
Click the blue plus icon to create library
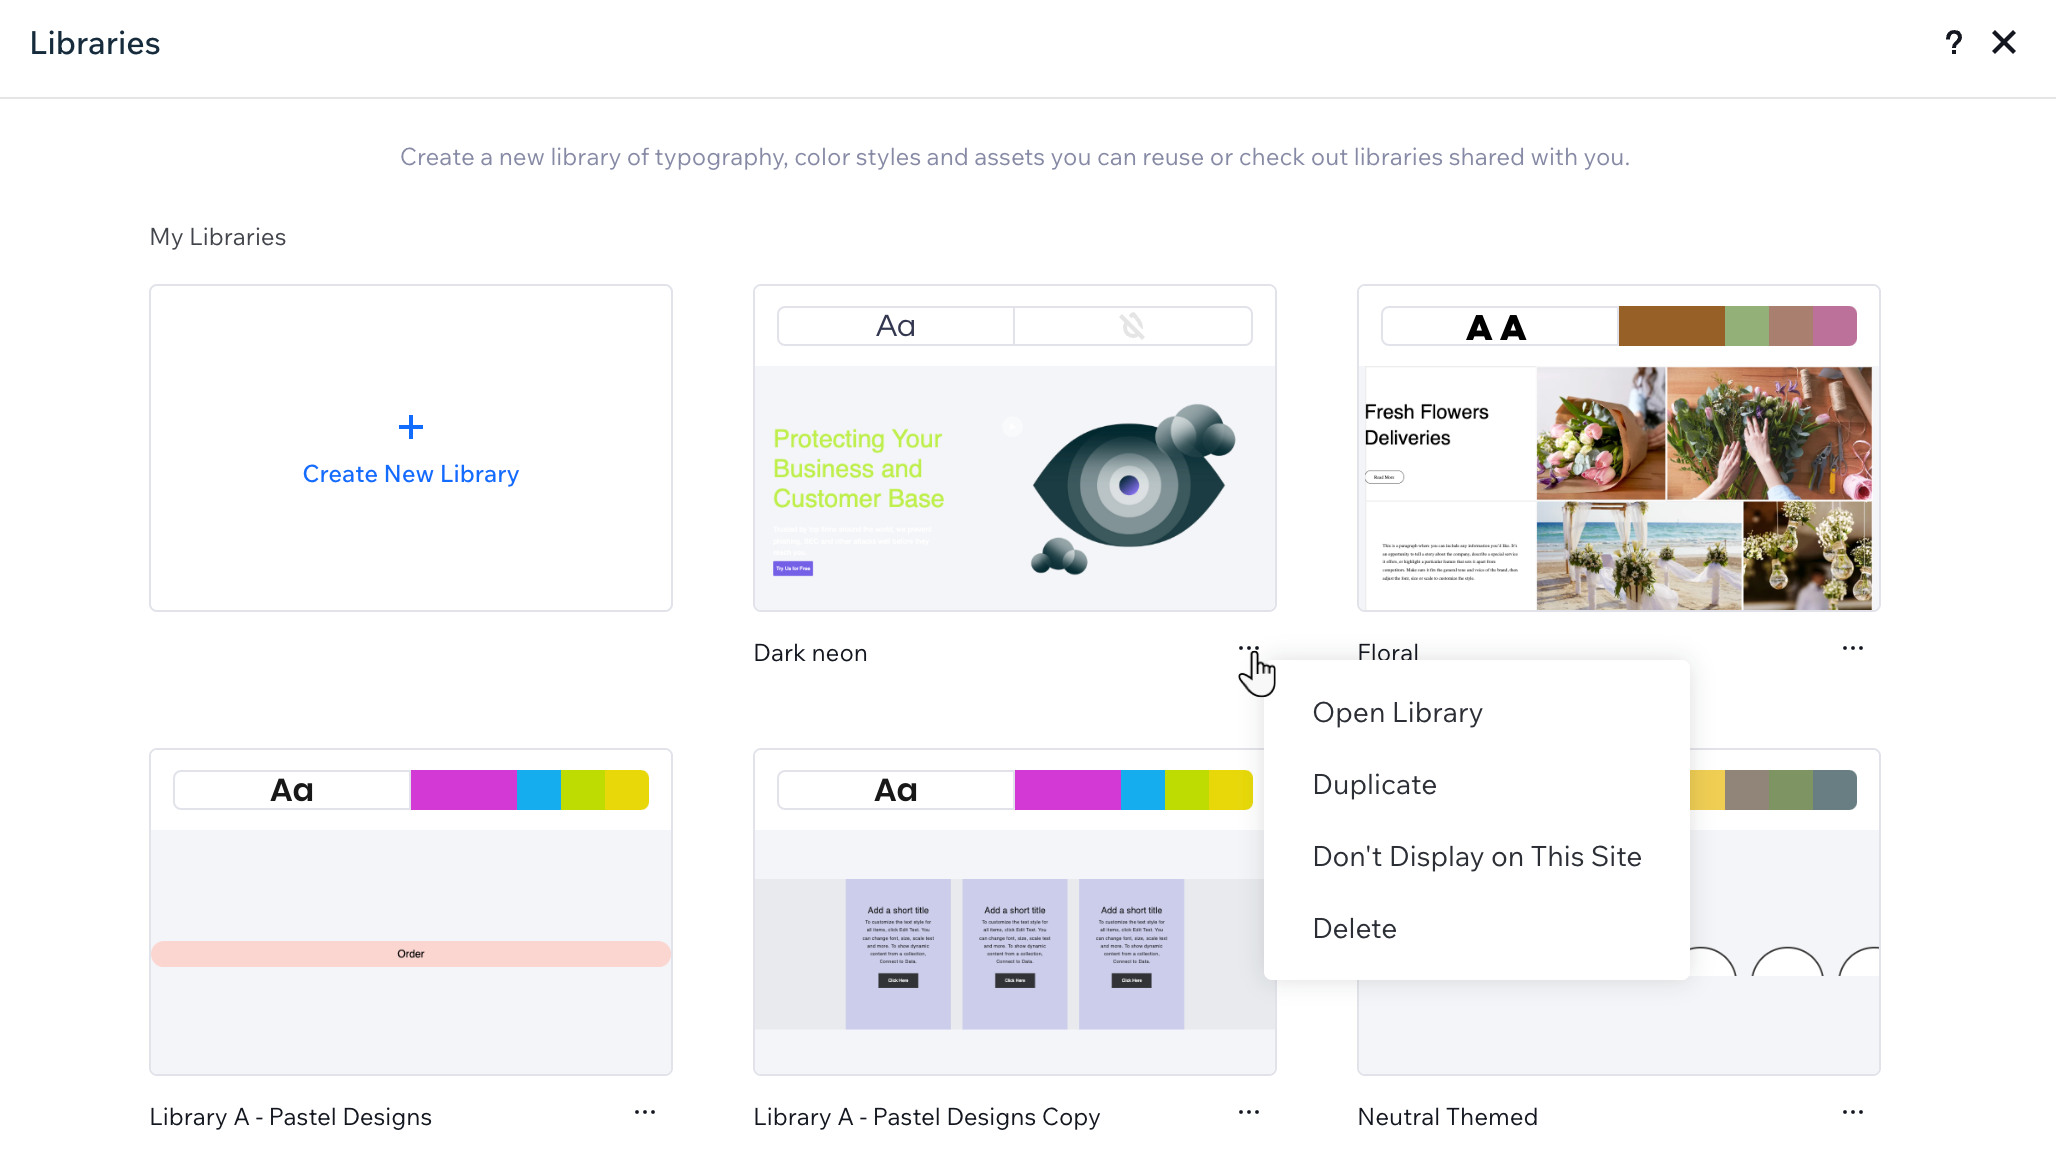point(411,426)
